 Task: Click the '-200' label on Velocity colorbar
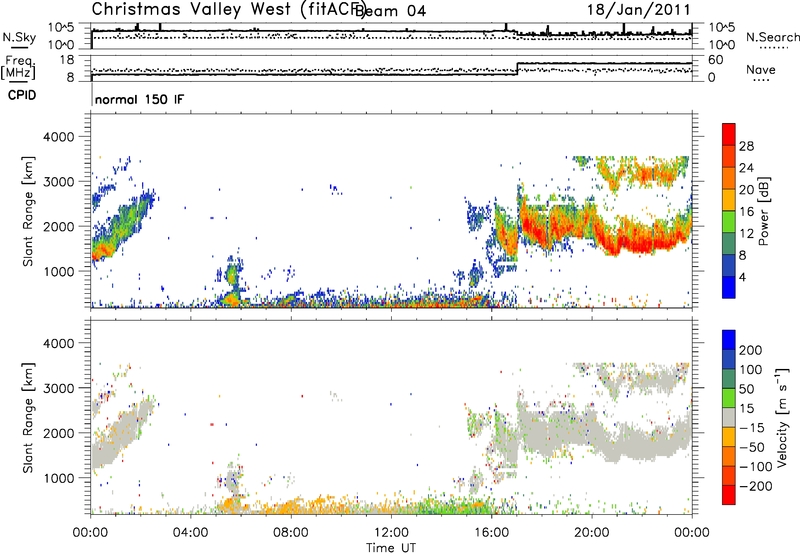[756, 486]
